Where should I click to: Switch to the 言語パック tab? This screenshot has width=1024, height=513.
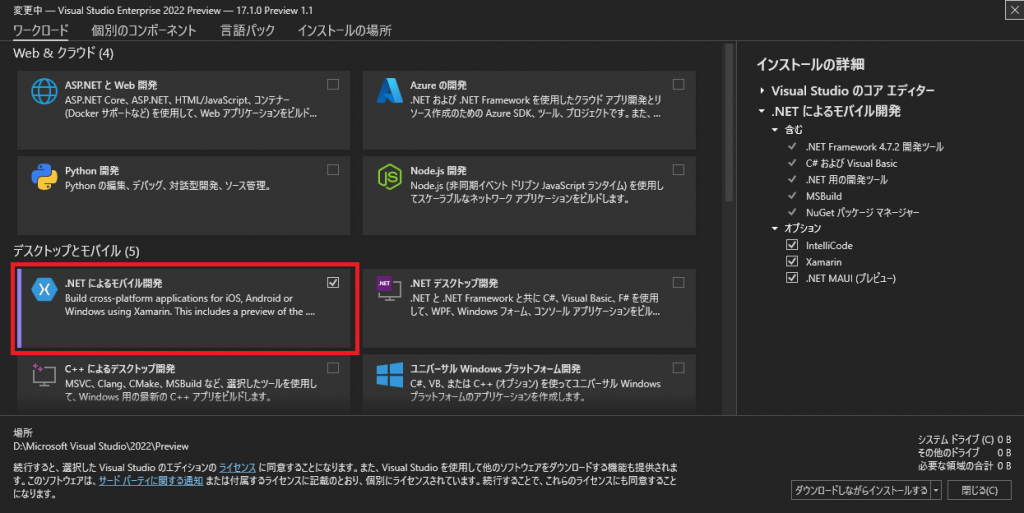(x=248, y=31)
